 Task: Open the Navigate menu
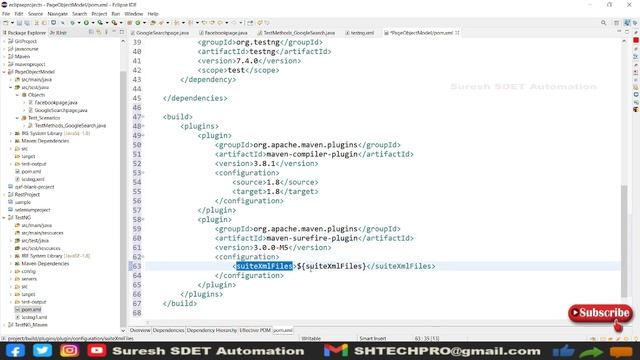(x=58, y=14)
